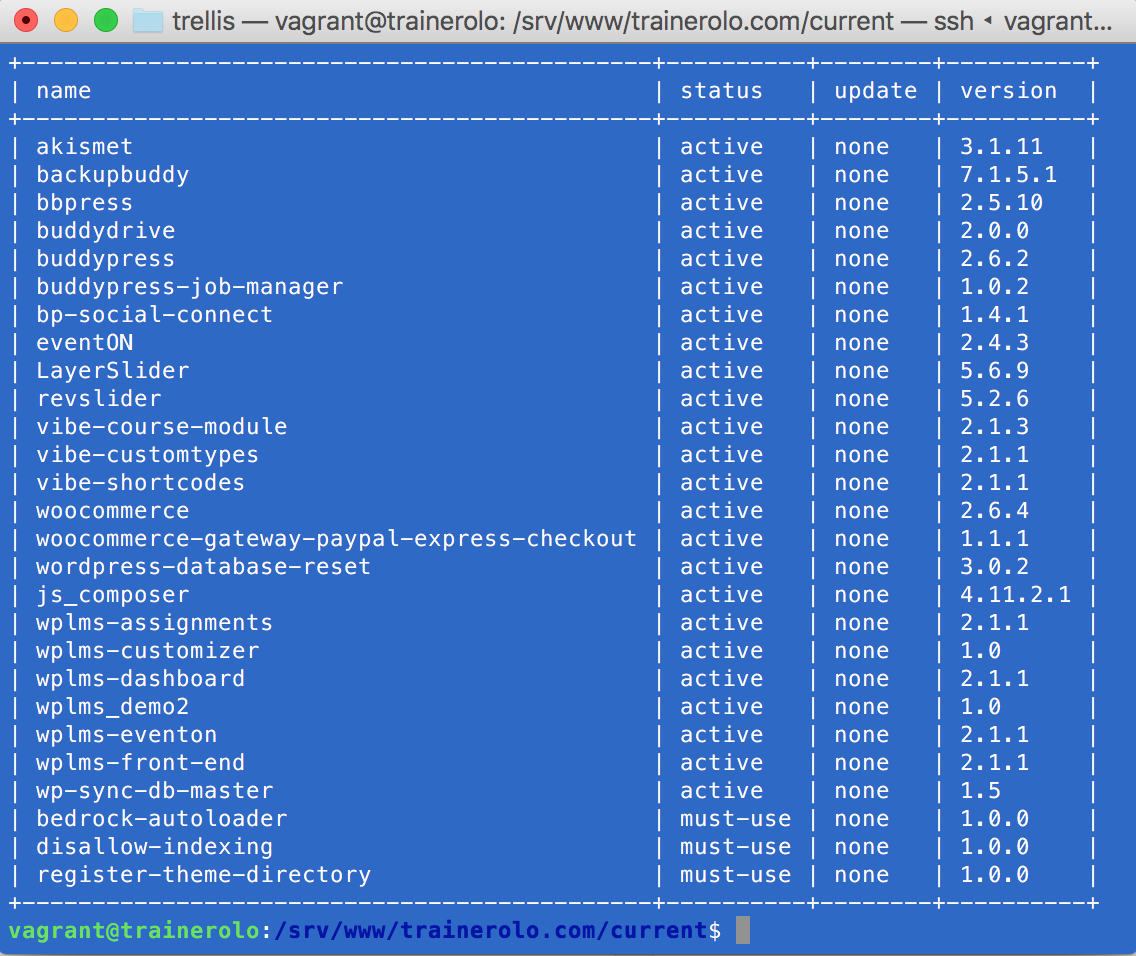Click the "update" column header
Image resolution: width=1136 pixels, height=956 pixels.
pos(876,91)
